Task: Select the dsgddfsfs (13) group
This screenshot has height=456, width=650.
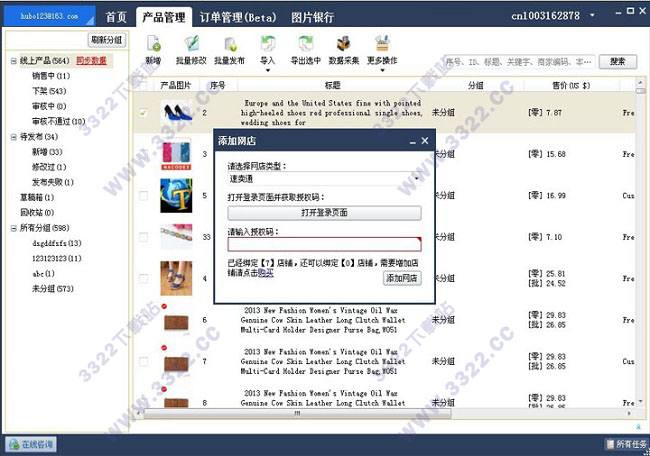Action: (57, 243)
